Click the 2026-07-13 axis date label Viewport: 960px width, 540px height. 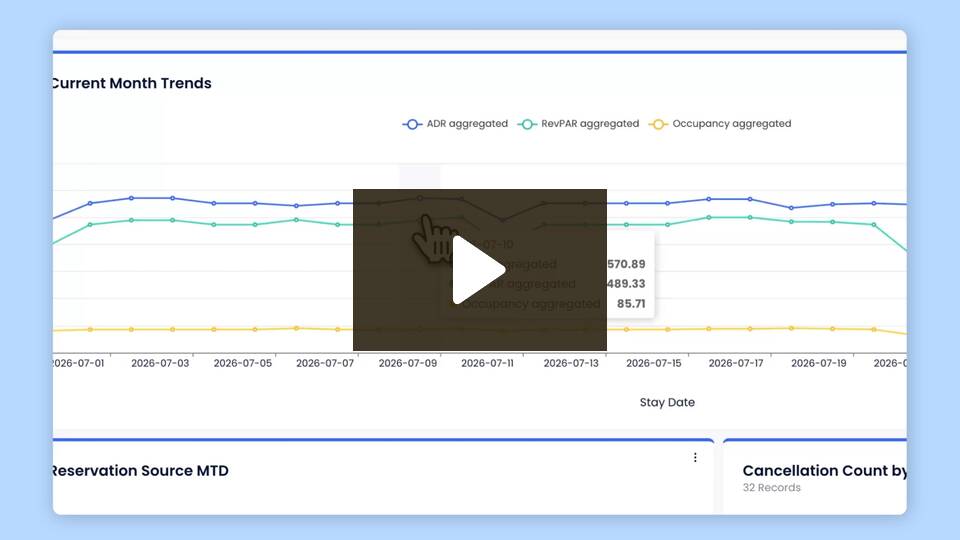coord(571,363)
